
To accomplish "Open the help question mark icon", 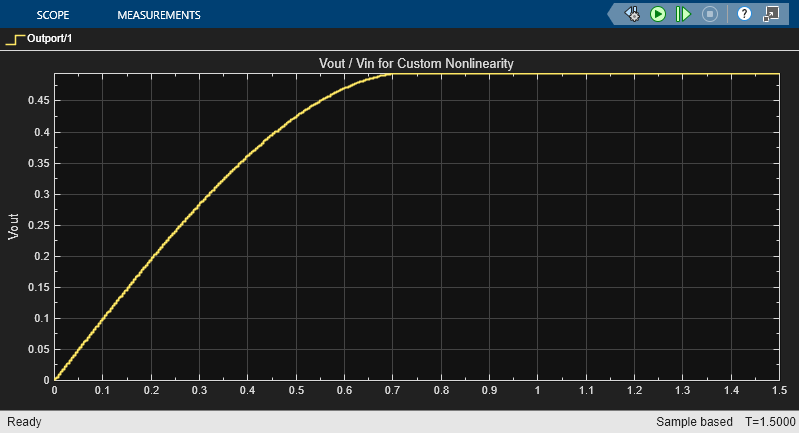I will [744, 14].
